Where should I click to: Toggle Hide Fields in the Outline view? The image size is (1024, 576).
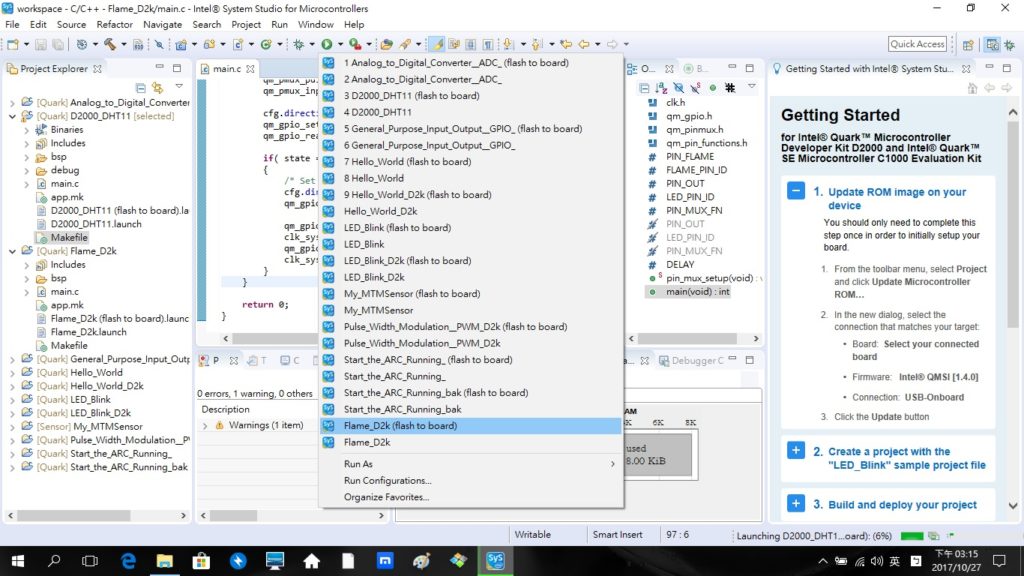click(679, 88)
